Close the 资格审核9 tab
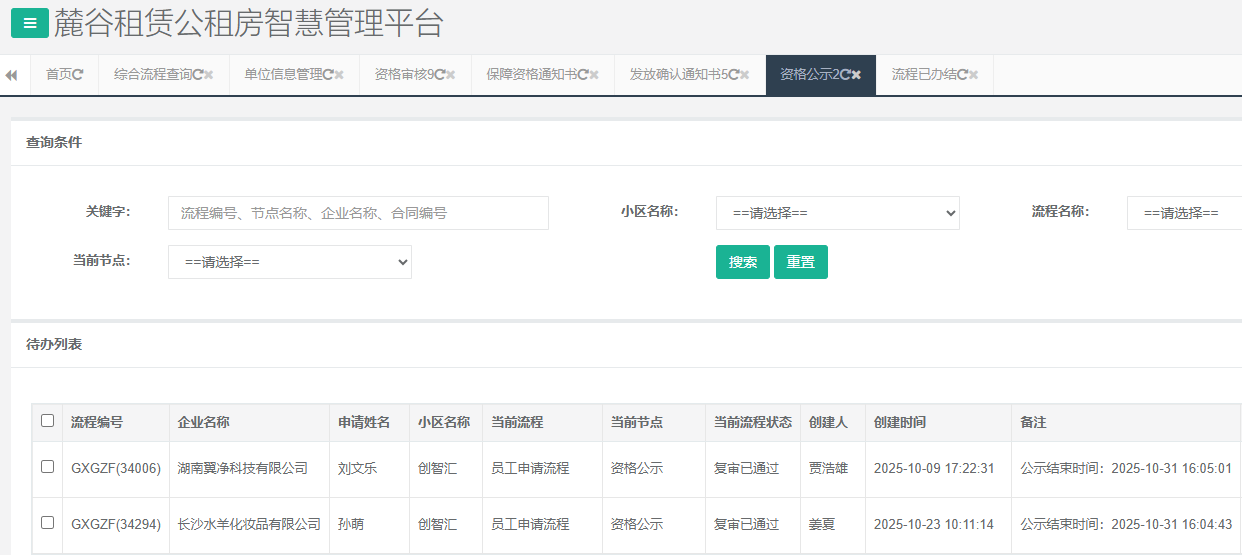Viewport: 1242px width, 555px height. pos(451,75)
